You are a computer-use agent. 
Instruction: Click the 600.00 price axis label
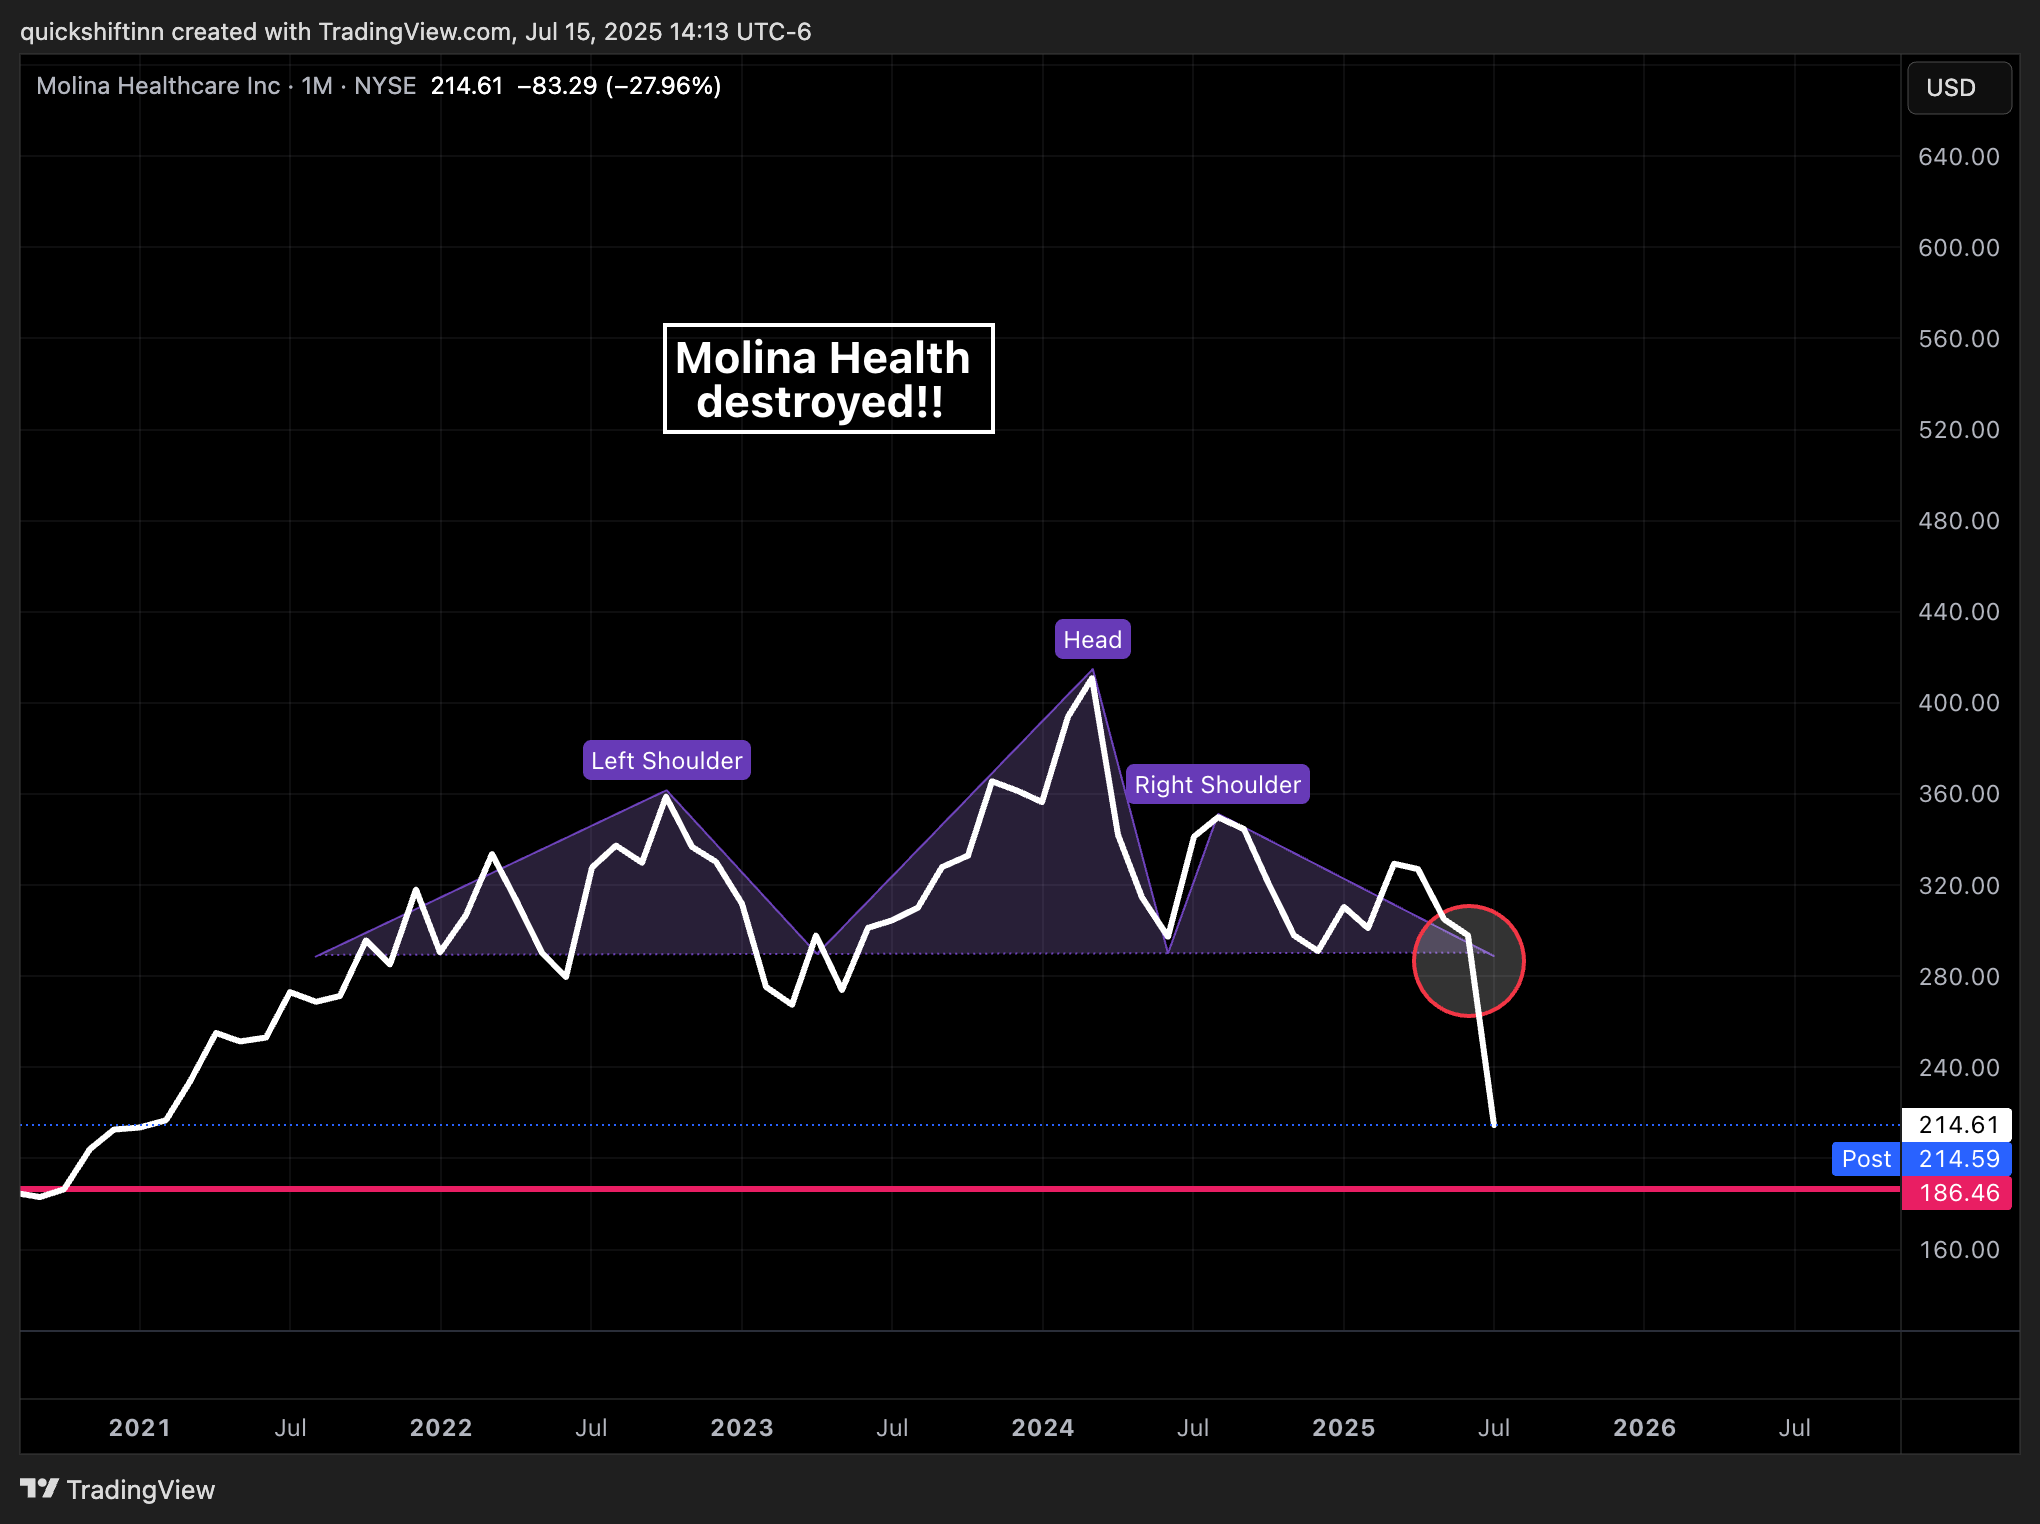pyautogui.click(x=1958, y=248)
